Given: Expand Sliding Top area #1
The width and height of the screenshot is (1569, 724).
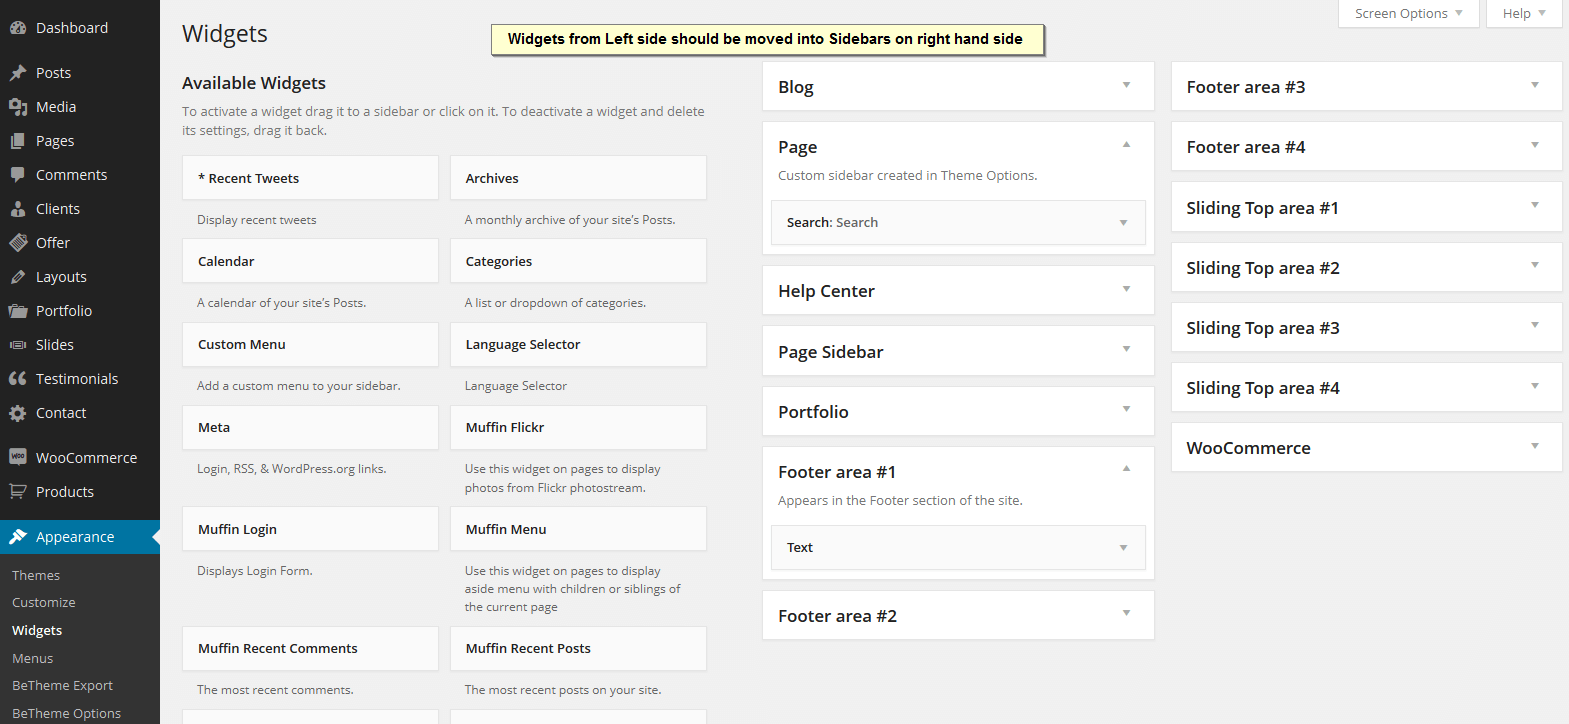Looking at the screenshot, I should (1534, 206).
